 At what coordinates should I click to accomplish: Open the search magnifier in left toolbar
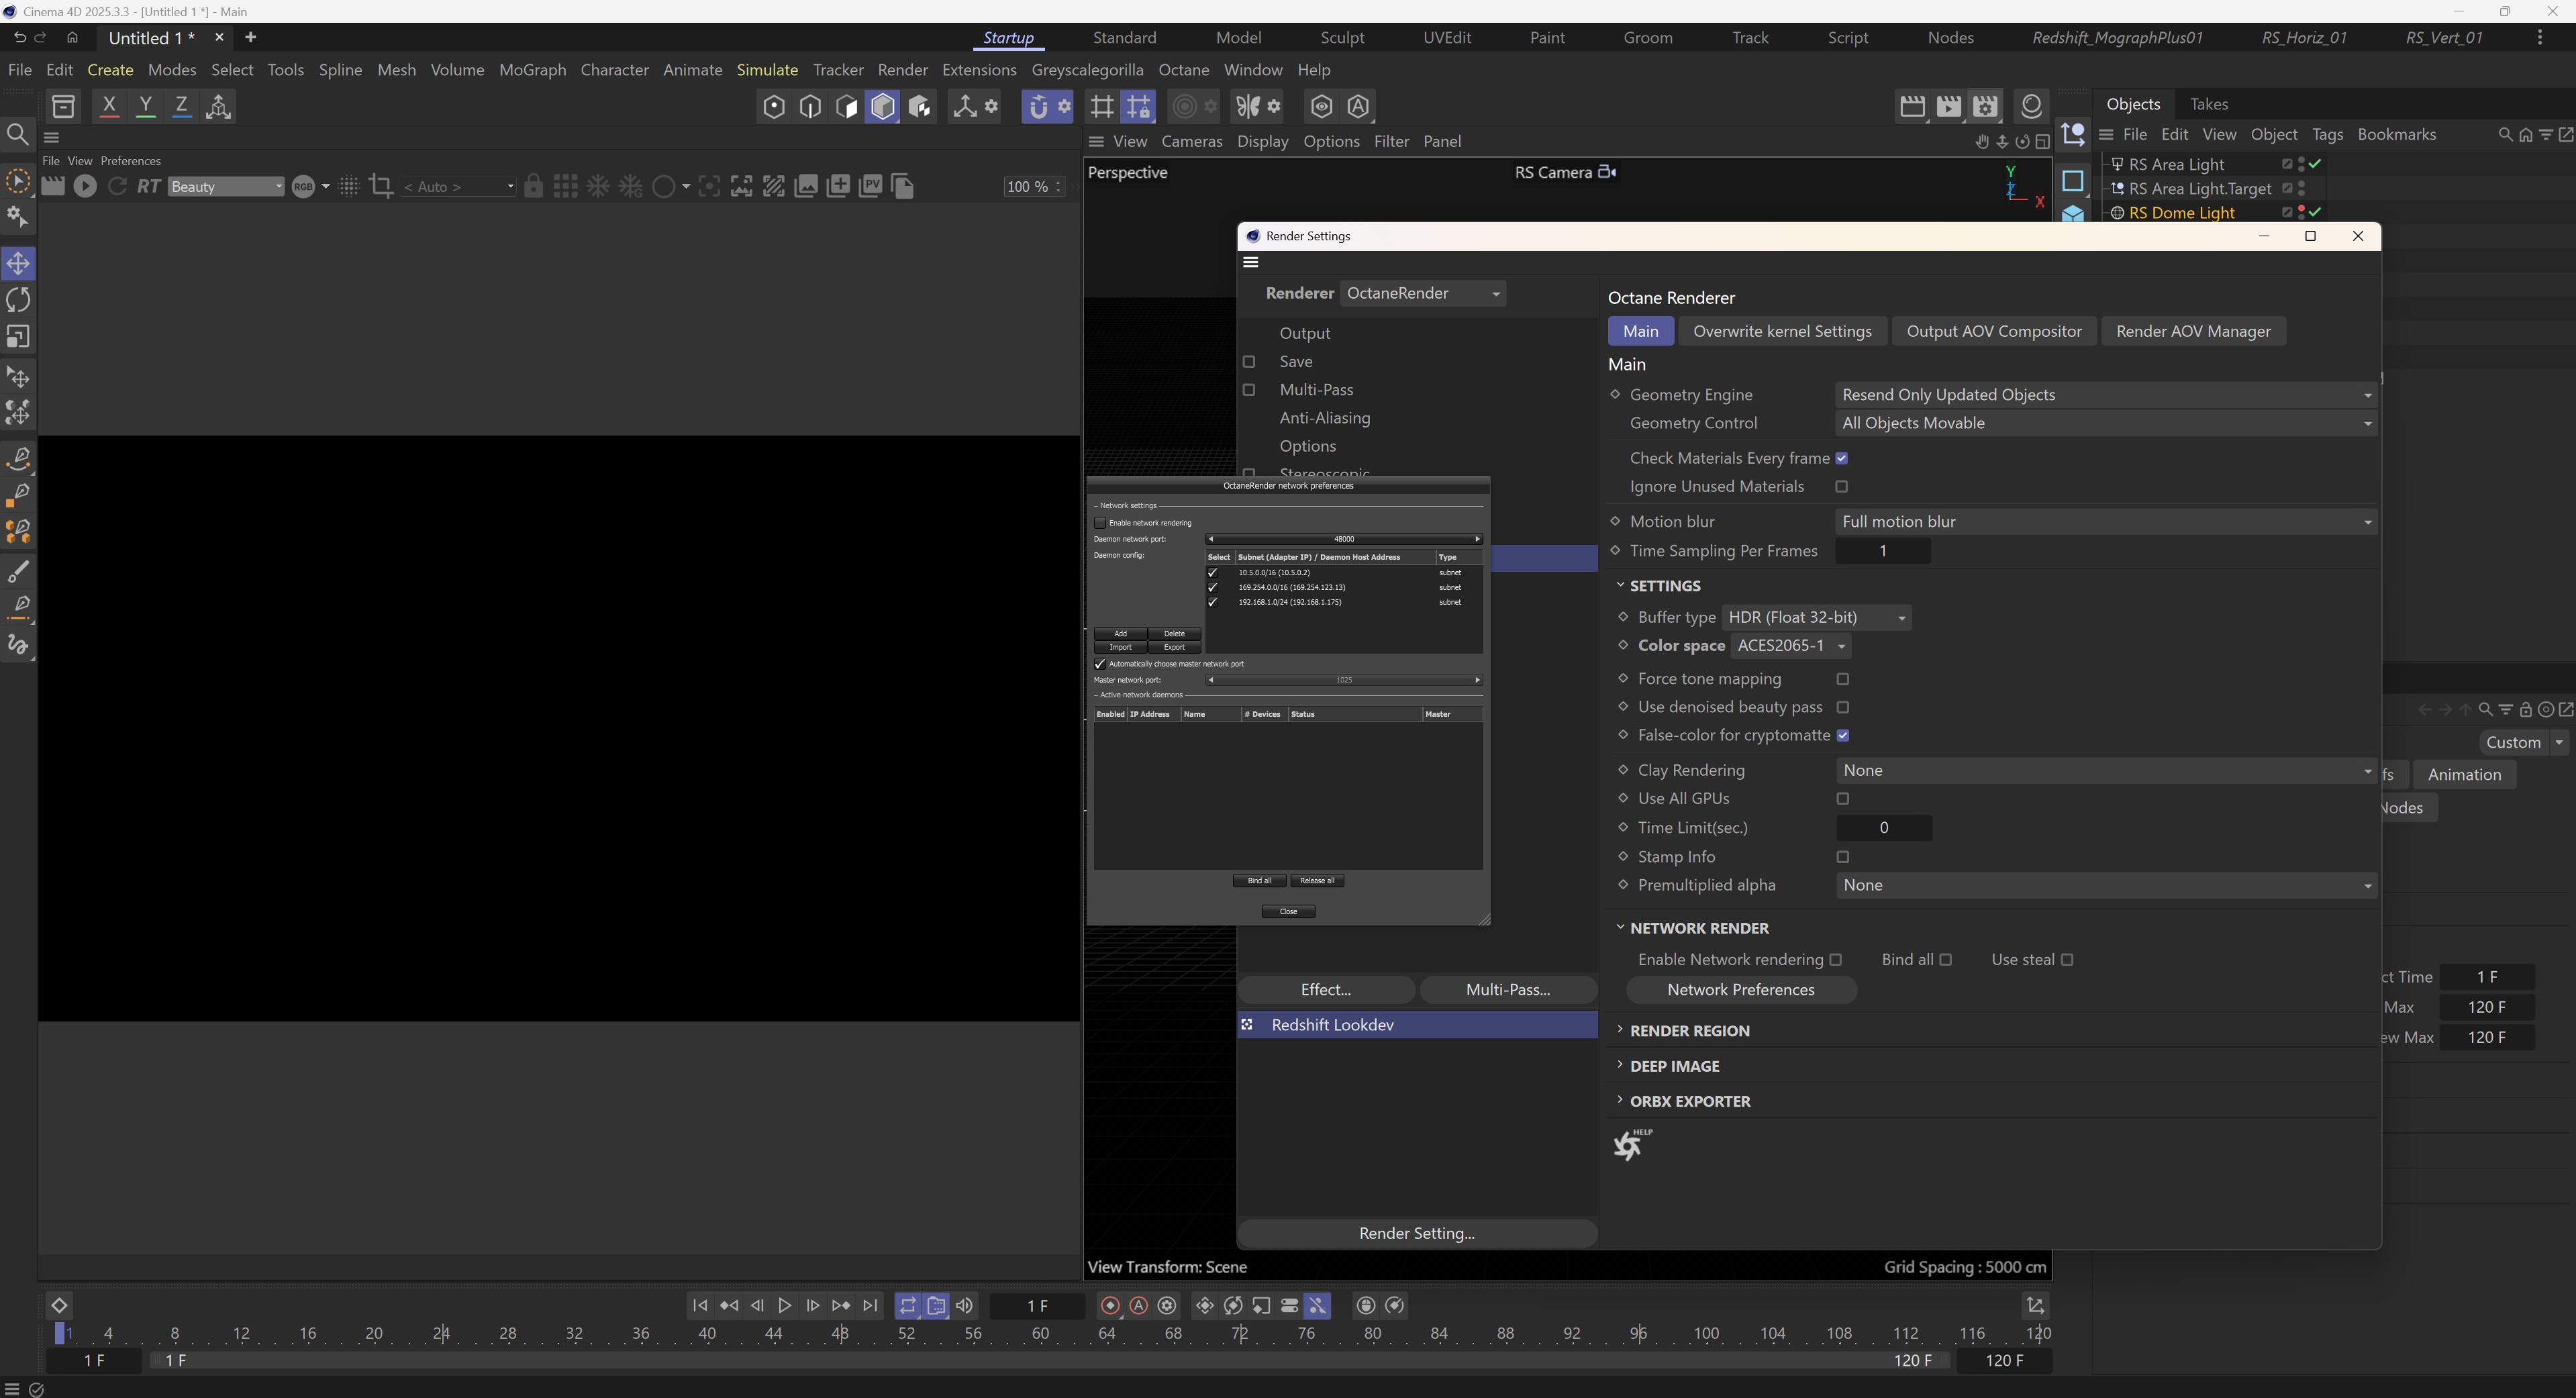pos(18,134)
